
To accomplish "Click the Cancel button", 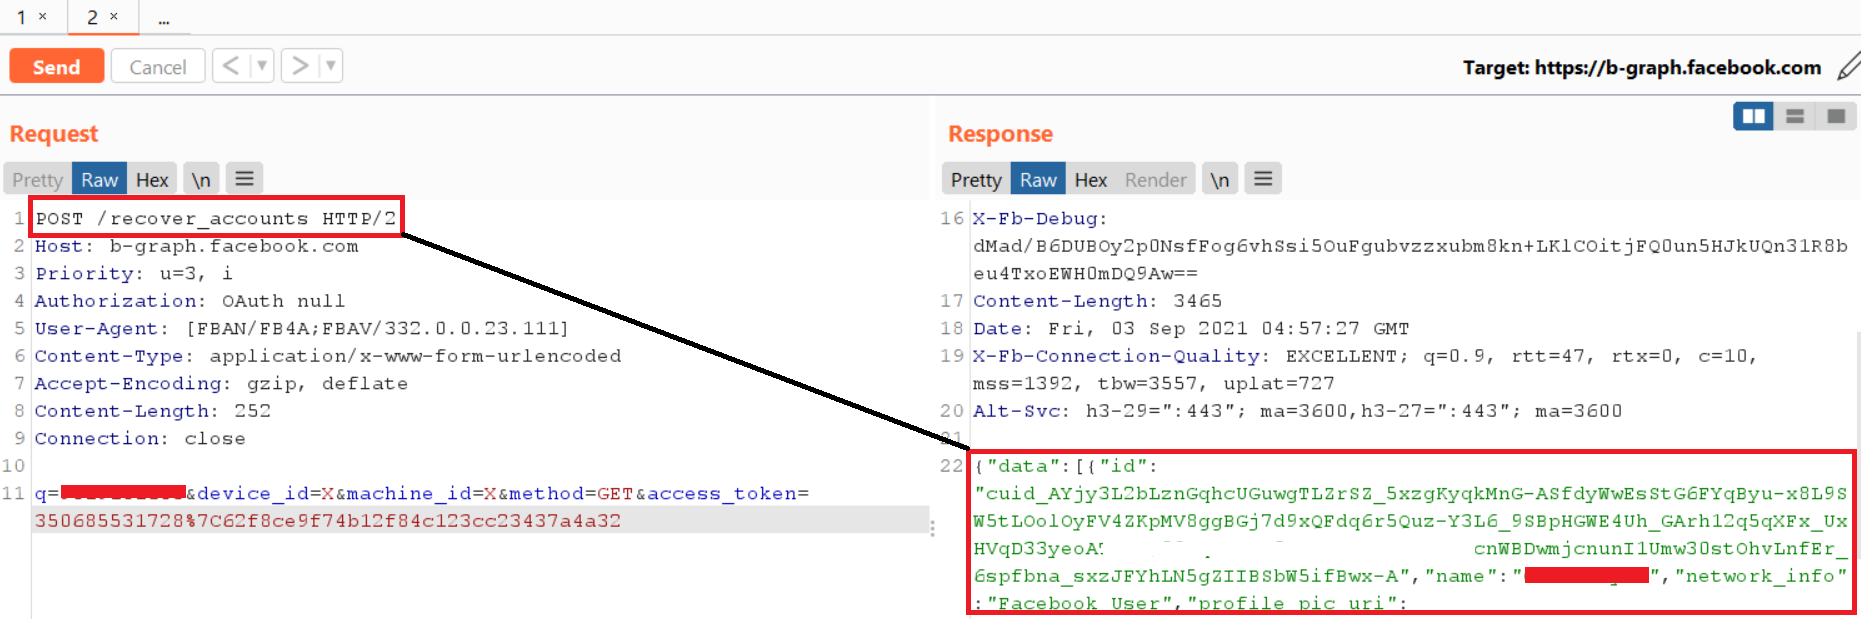I will [158, 67].
